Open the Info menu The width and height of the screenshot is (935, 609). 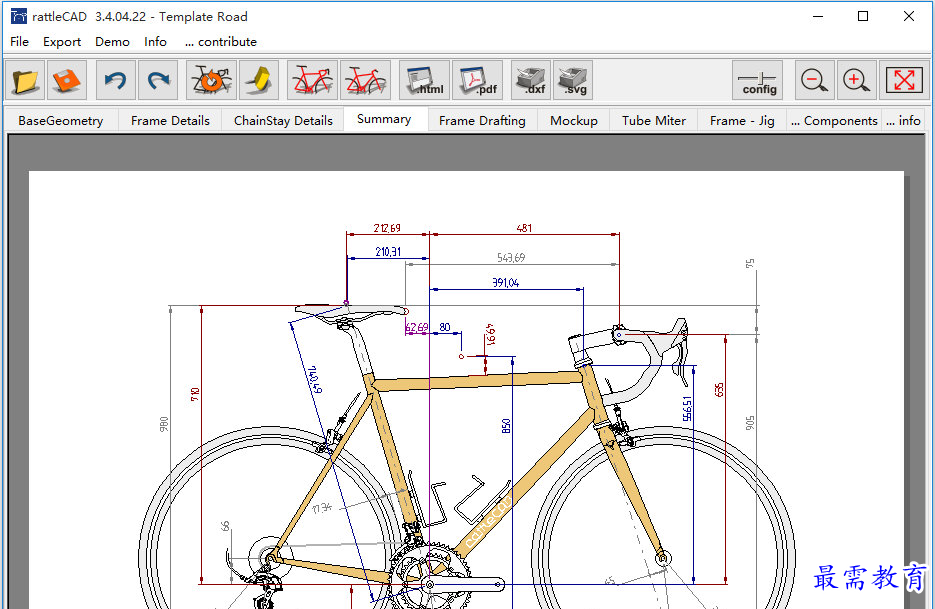155,42
